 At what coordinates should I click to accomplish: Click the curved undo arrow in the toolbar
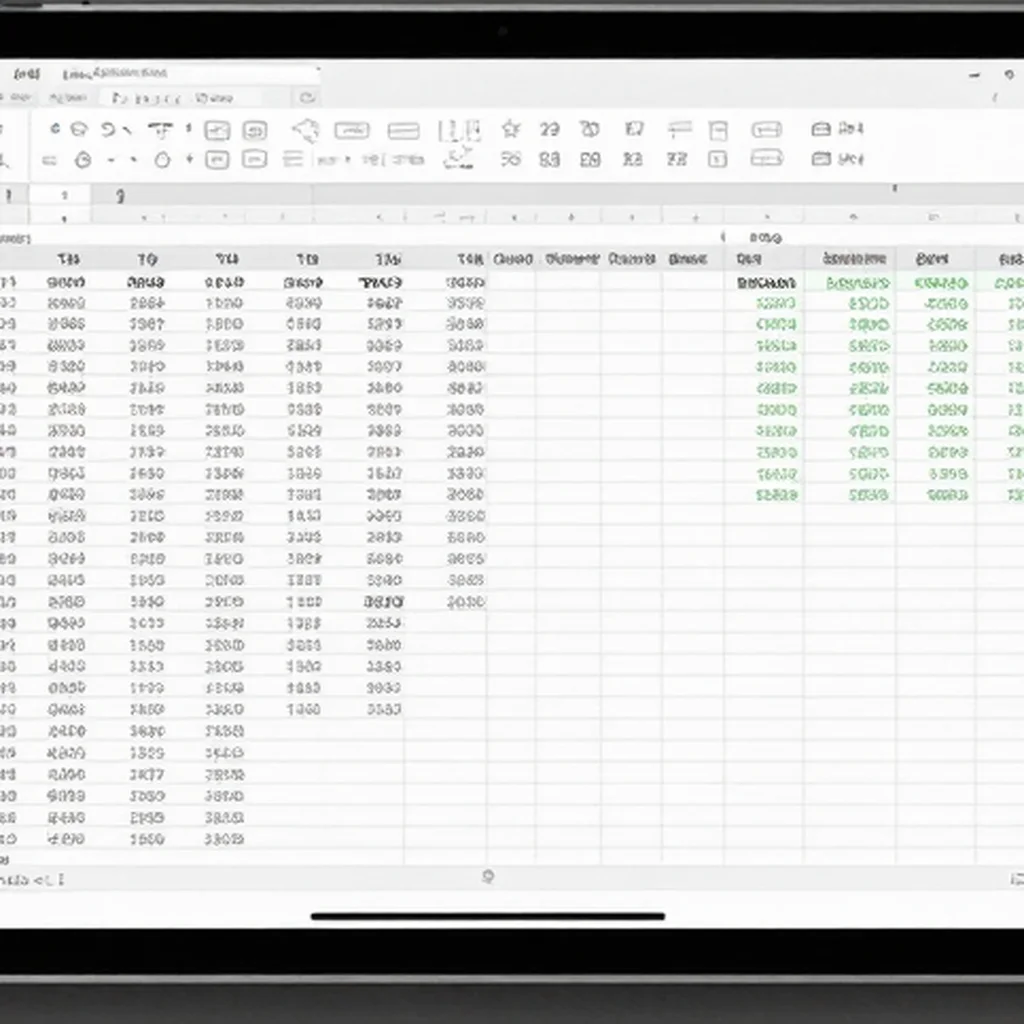108,129
